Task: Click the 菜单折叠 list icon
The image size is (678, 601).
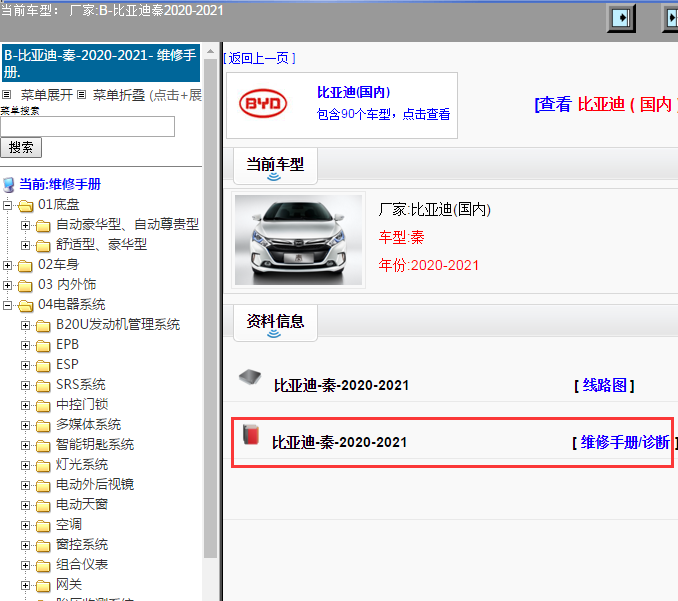Action: coord(81,94)
